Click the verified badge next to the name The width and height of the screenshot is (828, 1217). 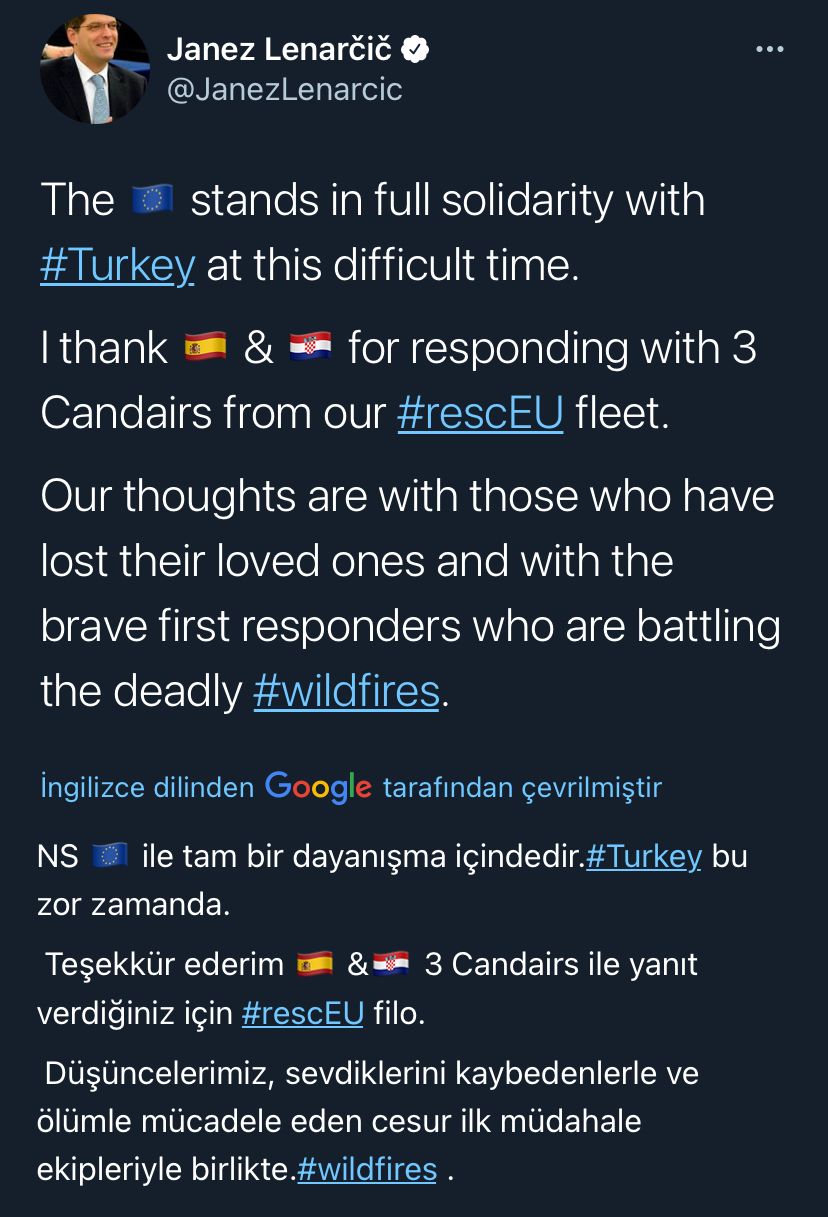coord(416,49)
